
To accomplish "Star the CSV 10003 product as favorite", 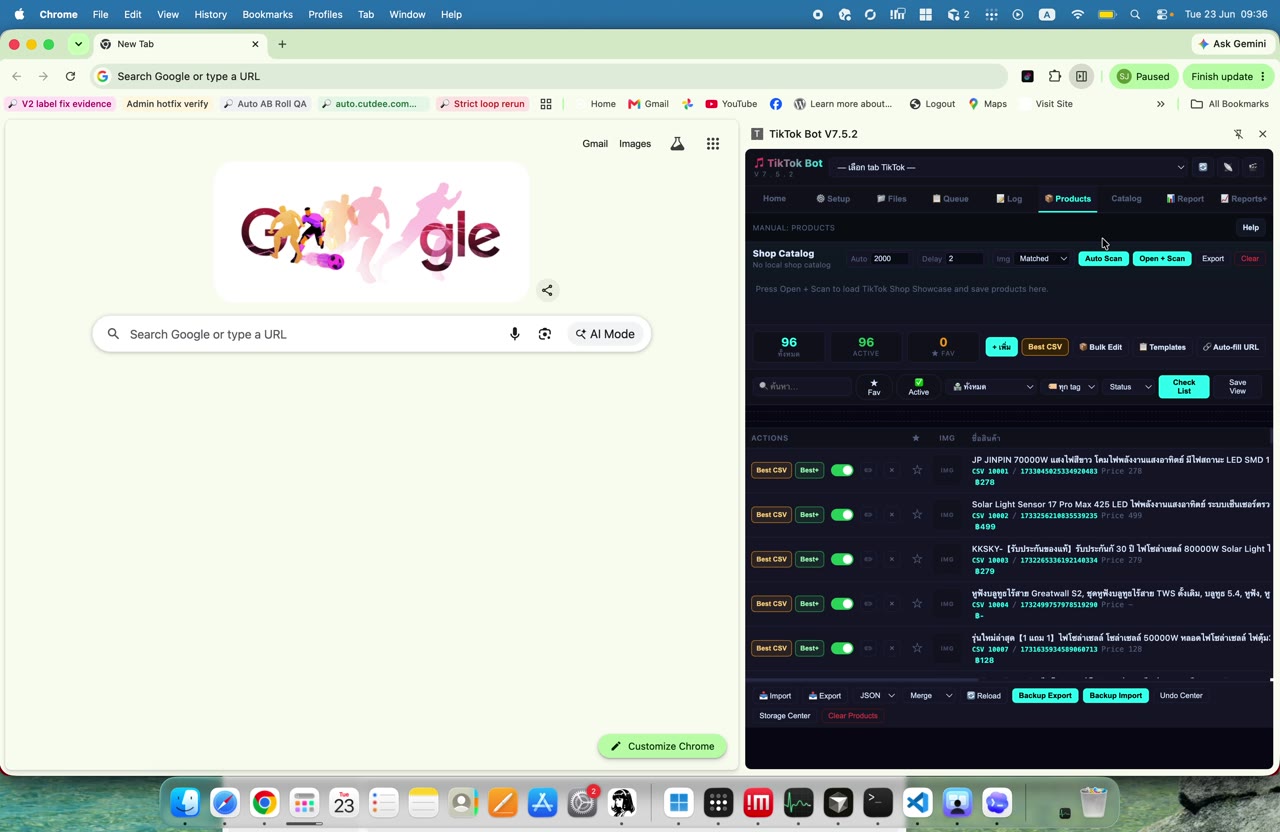I will (x=917, y=559).
